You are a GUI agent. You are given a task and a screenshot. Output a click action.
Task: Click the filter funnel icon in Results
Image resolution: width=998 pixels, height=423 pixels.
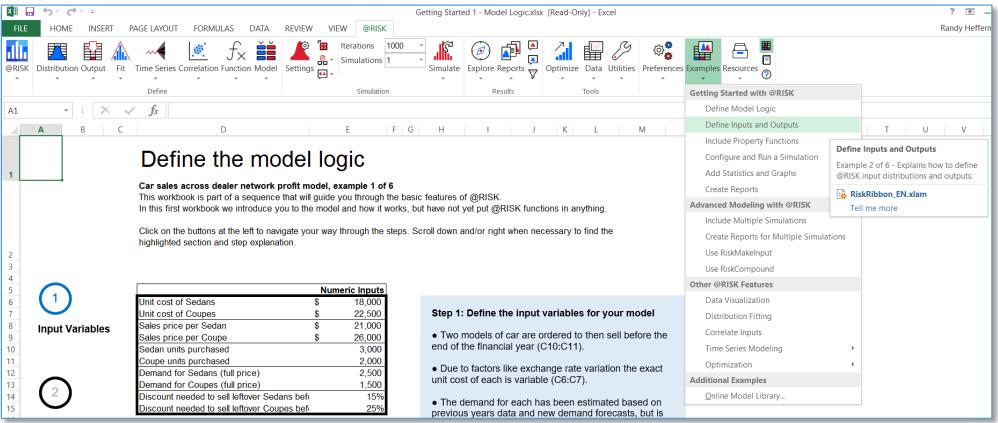pyautogui.click(x=533, y=74)
